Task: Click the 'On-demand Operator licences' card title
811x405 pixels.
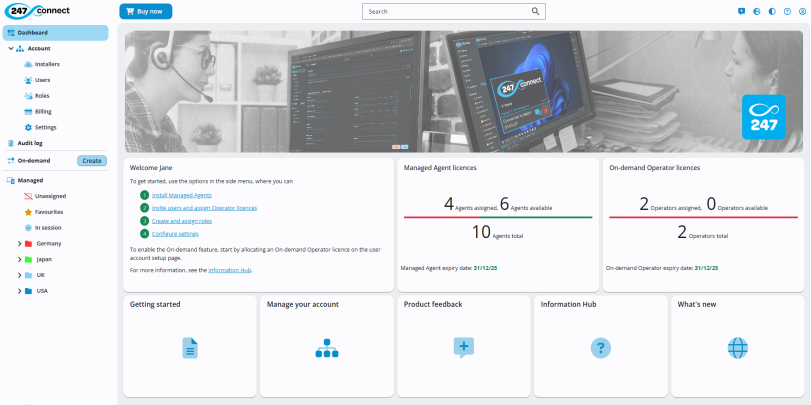Action: (654, 168)
